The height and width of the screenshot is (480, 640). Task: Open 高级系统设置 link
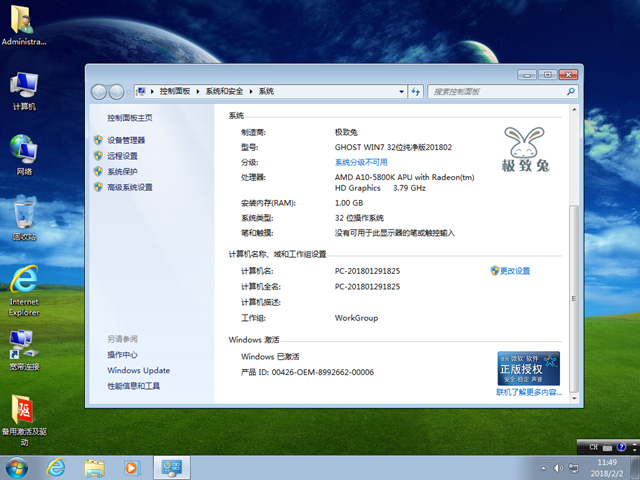click(x=130, y=187)
